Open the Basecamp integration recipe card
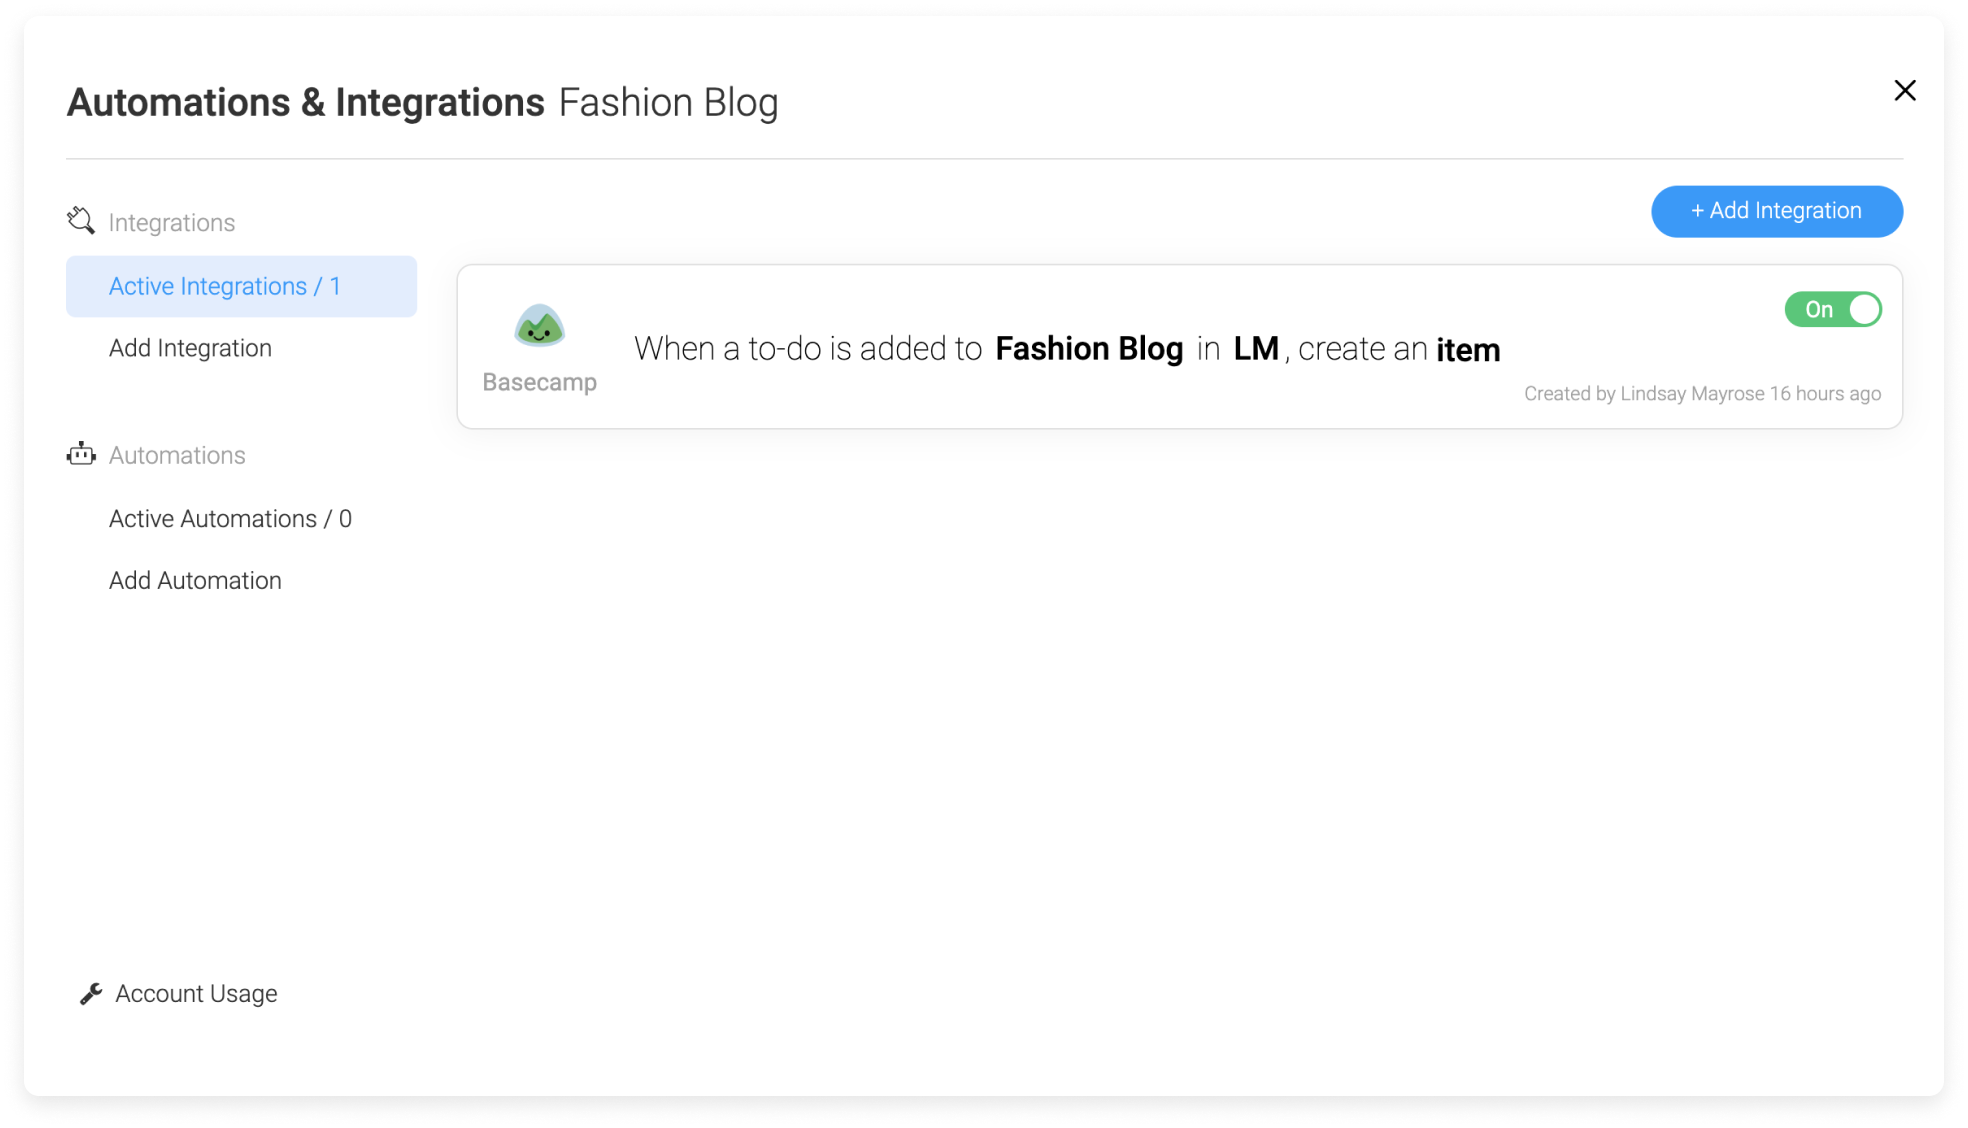The height and width of the screenshot is (1128, 1968). click(1179, 347)
